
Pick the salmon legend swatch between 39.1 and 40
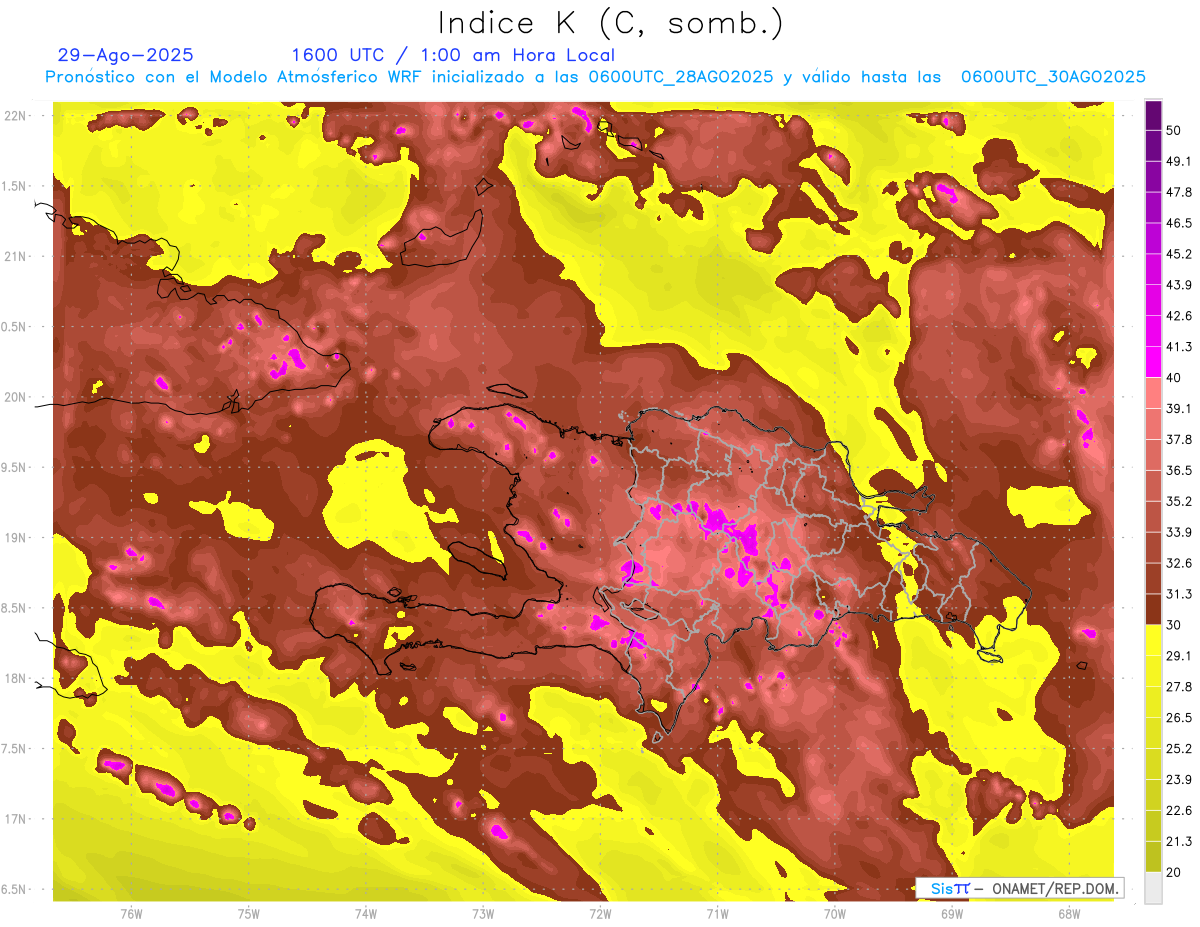[1153, 393]
